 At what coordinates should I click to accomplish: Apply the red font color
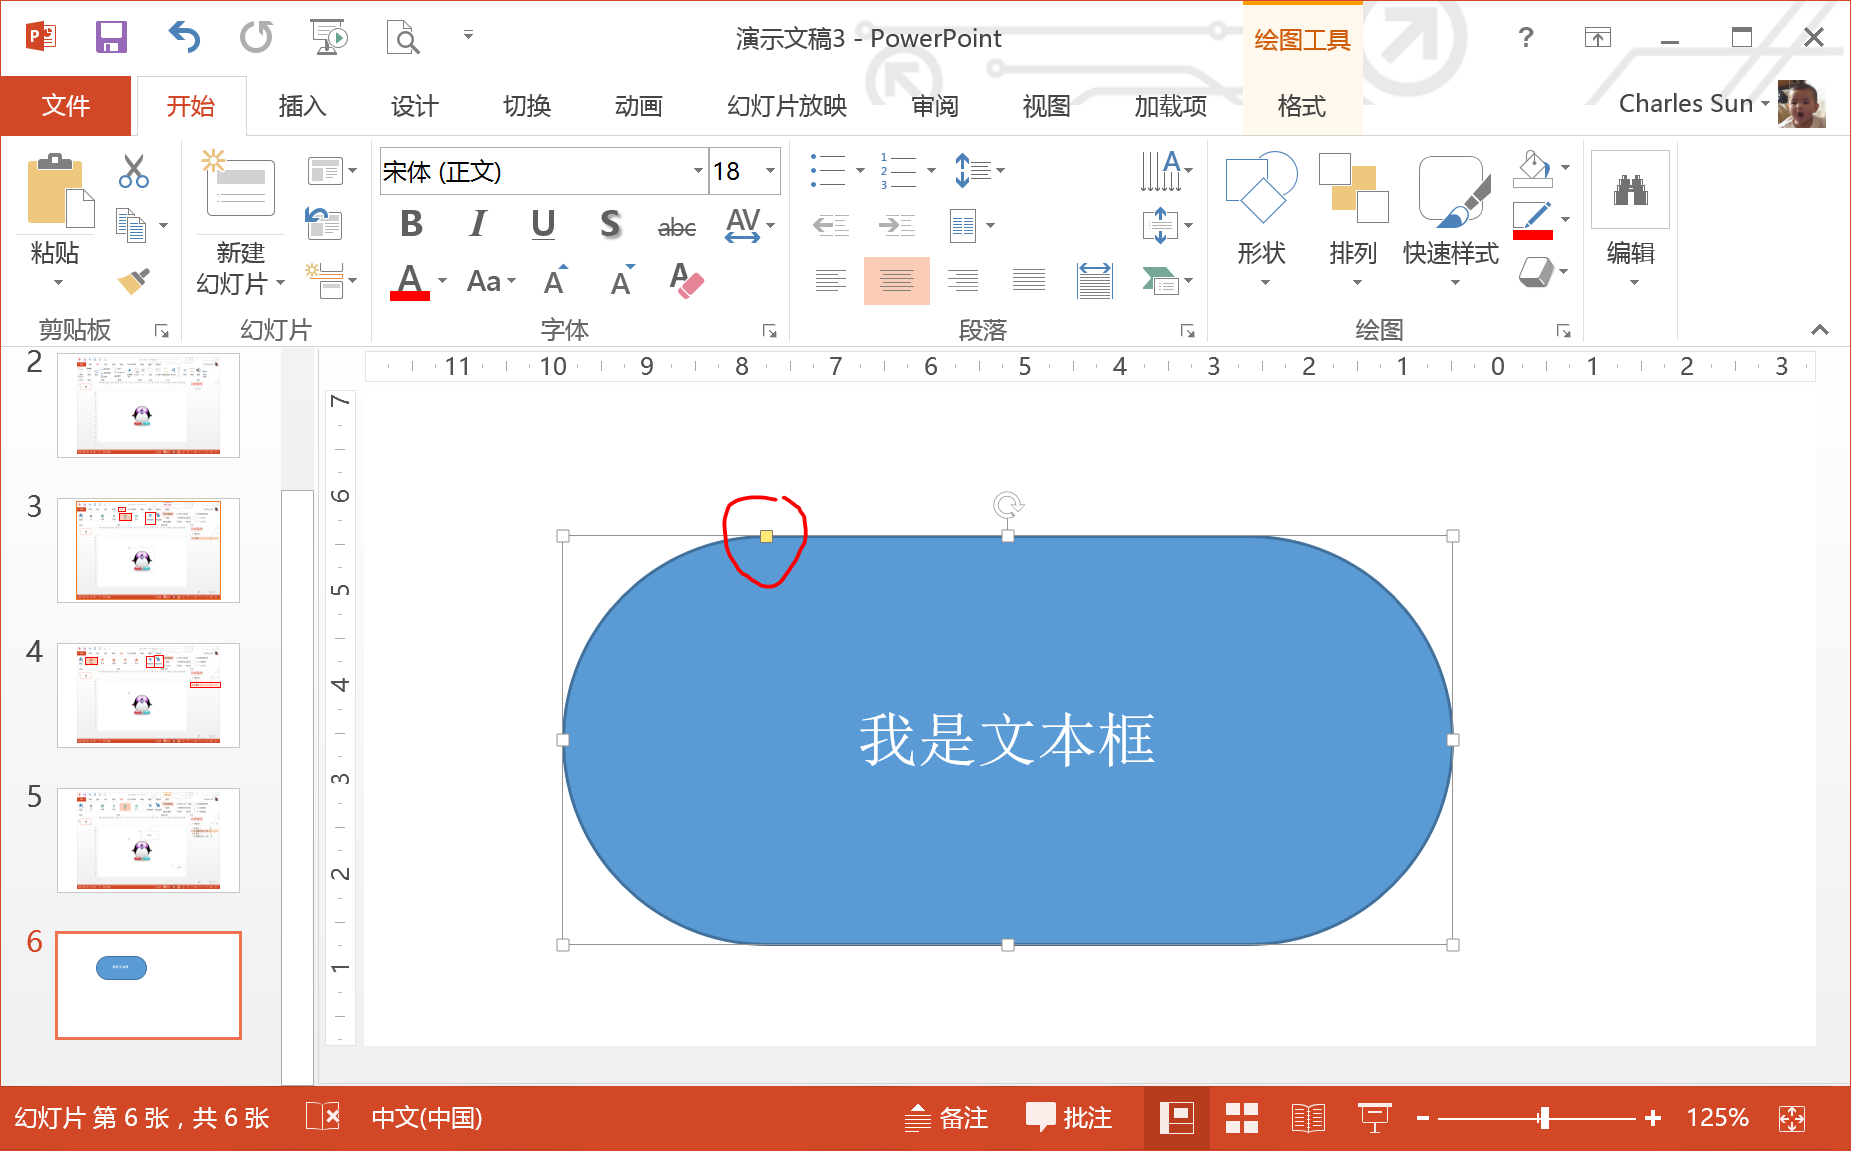click(x=410, y=281)
